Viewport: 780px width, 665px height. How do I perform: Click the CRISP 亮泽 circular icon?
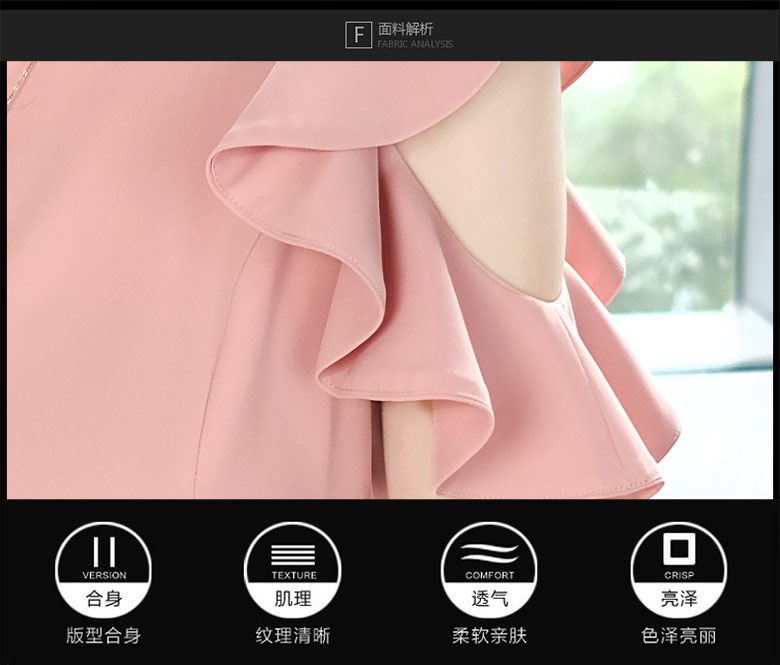(679, 570)
